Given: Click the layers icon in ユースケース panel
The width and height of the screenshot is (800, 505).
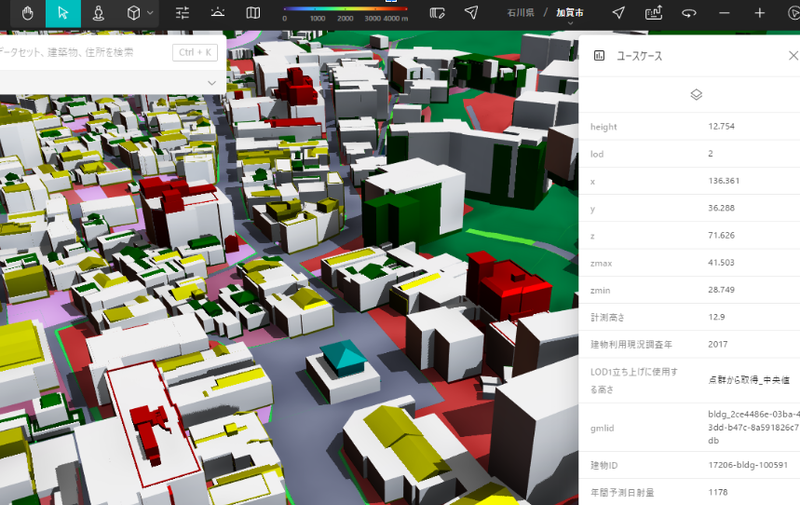Looking at the screenshot, I should coord(697,94).
